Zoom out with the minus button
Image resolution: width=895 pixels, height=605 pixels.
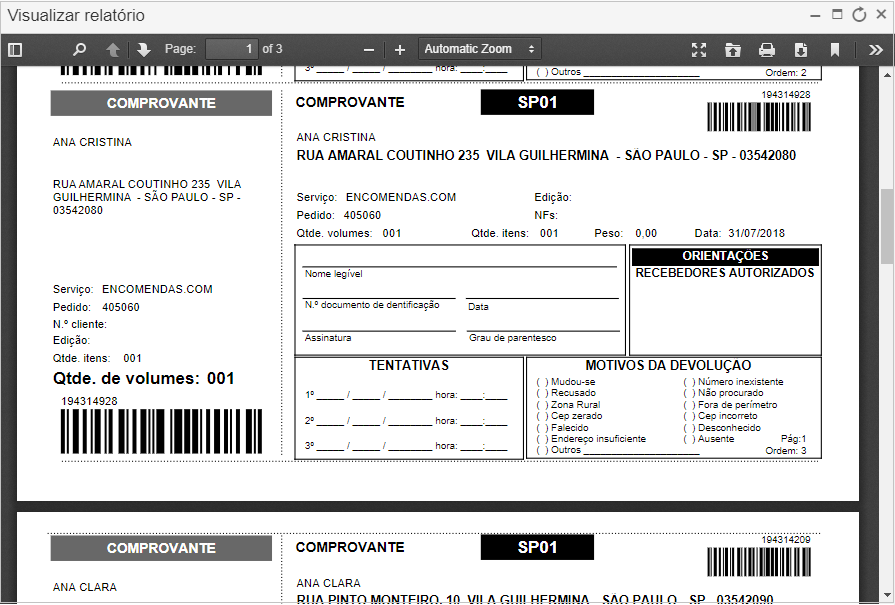click(369, 50)
